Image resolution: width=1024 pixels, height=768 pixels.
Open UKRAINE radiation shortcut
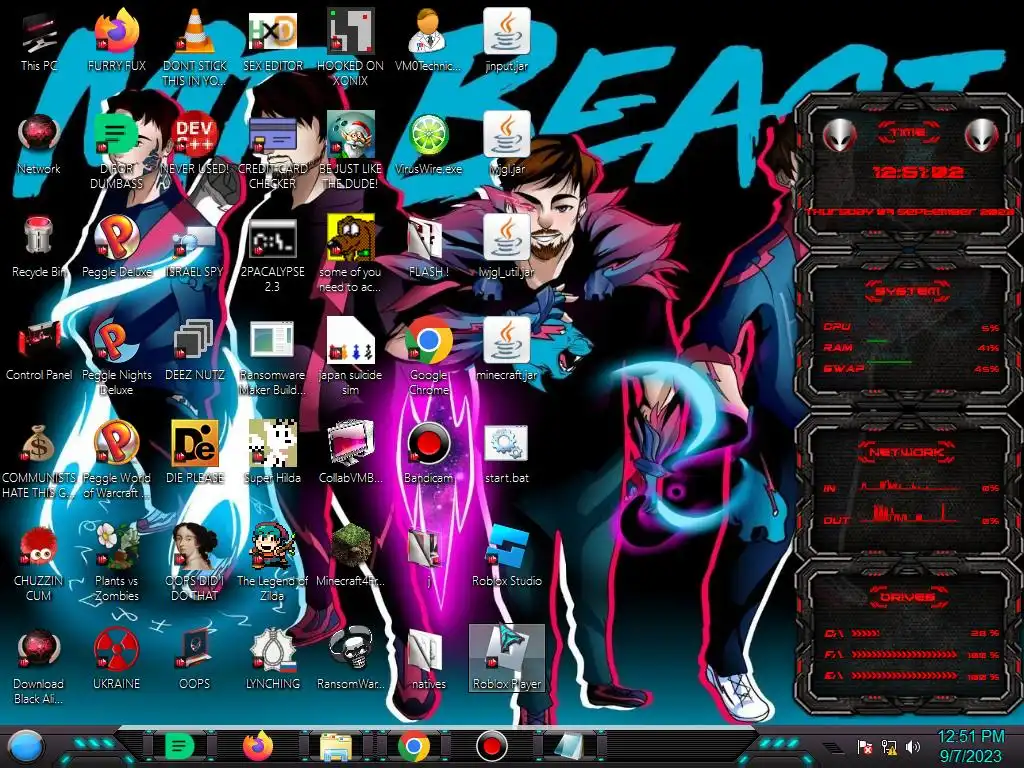tap(116, 658)
